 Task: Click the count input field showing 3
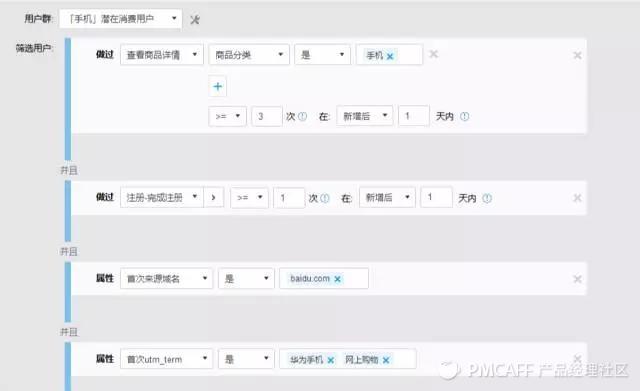click(267, 116)
